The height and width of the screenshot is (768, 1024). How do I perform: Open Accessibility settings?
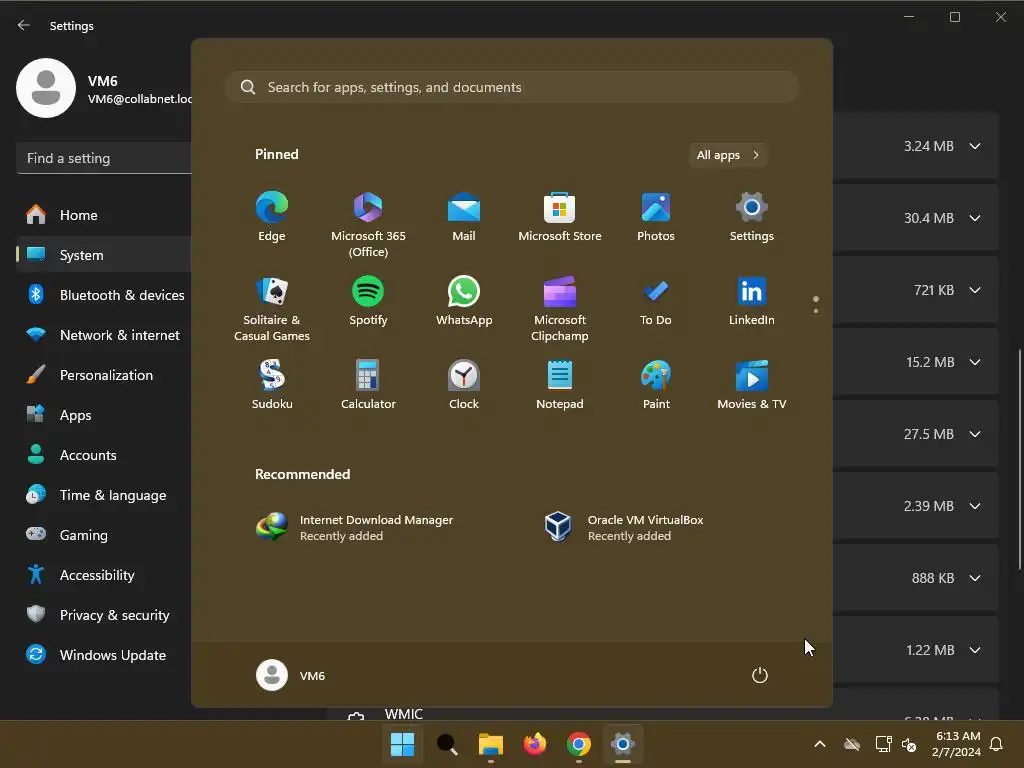point(104,575)
